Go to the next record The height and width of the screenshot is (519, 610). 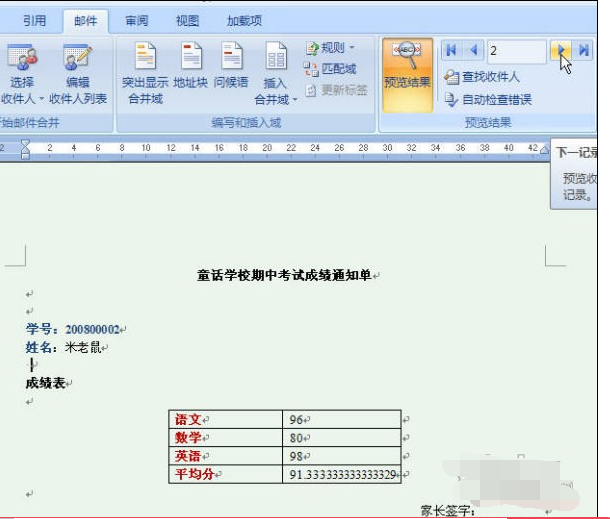(x=561, y=50)
